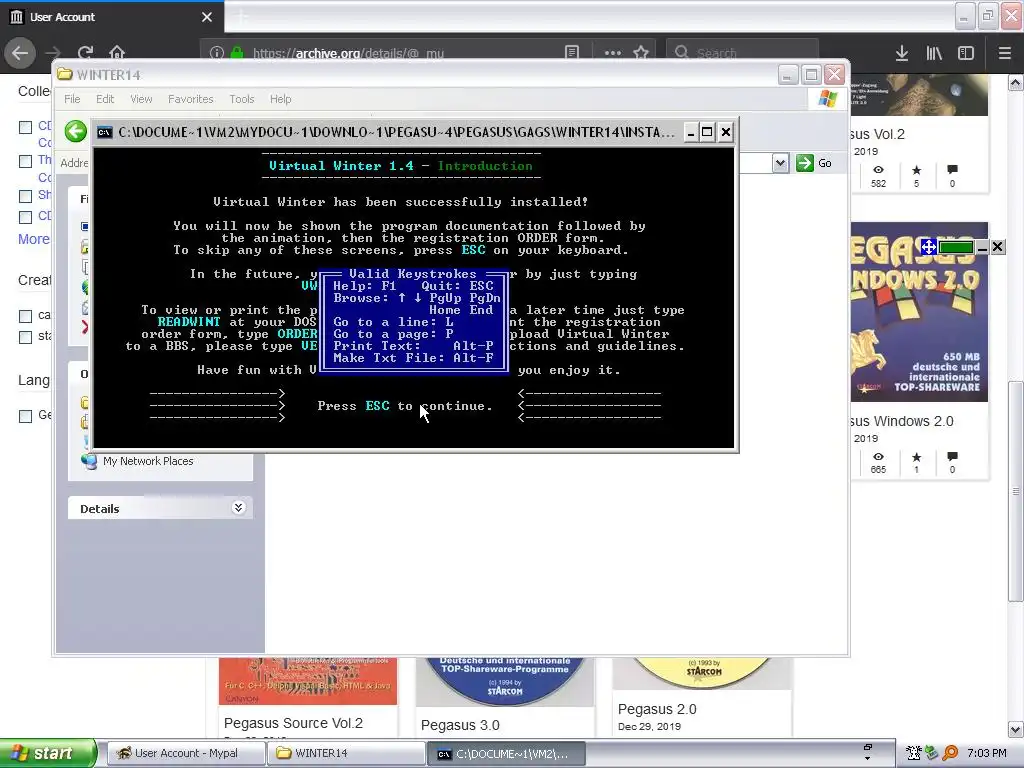
Task: Toggle reader view in the address bar
Action: pos(571,53)
